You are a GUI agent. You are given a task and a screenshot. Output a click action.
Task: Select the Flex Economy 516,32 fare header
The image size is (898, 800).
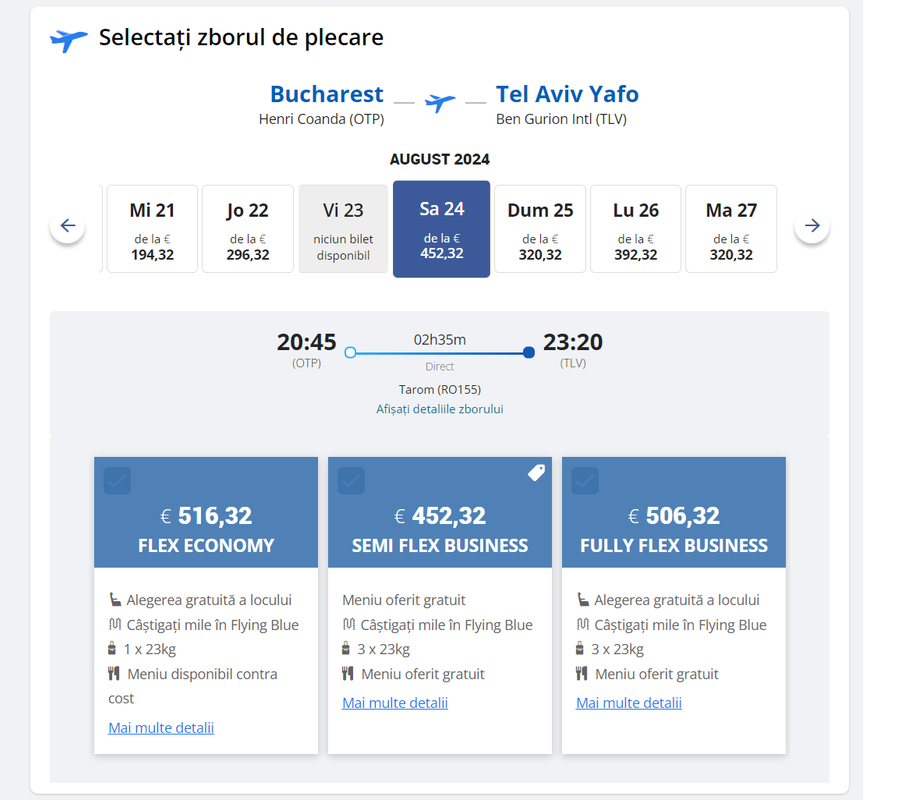tap(206, 530)
